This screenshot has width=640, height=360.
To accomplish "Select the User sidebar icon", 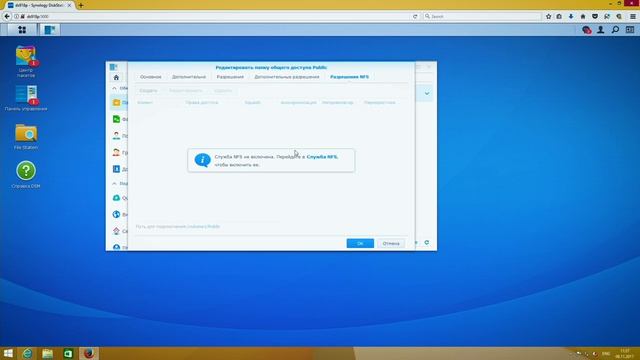I will [116, 136].
